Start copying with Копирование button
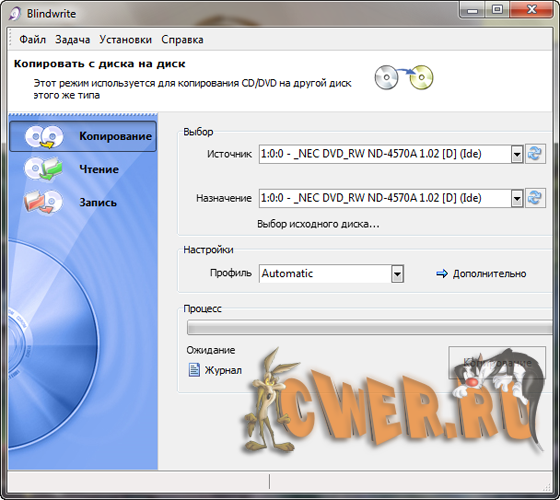This screenshot has height=500, width=560. click(497, 362)
